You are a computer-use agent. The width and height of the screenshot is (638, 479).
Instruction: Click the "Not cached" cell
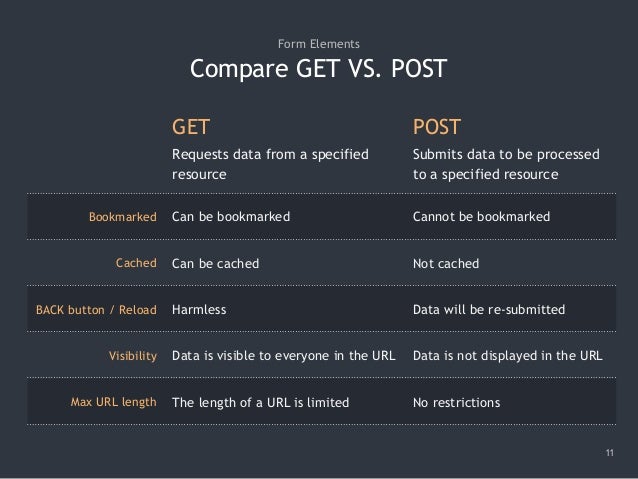coord(446,264)
